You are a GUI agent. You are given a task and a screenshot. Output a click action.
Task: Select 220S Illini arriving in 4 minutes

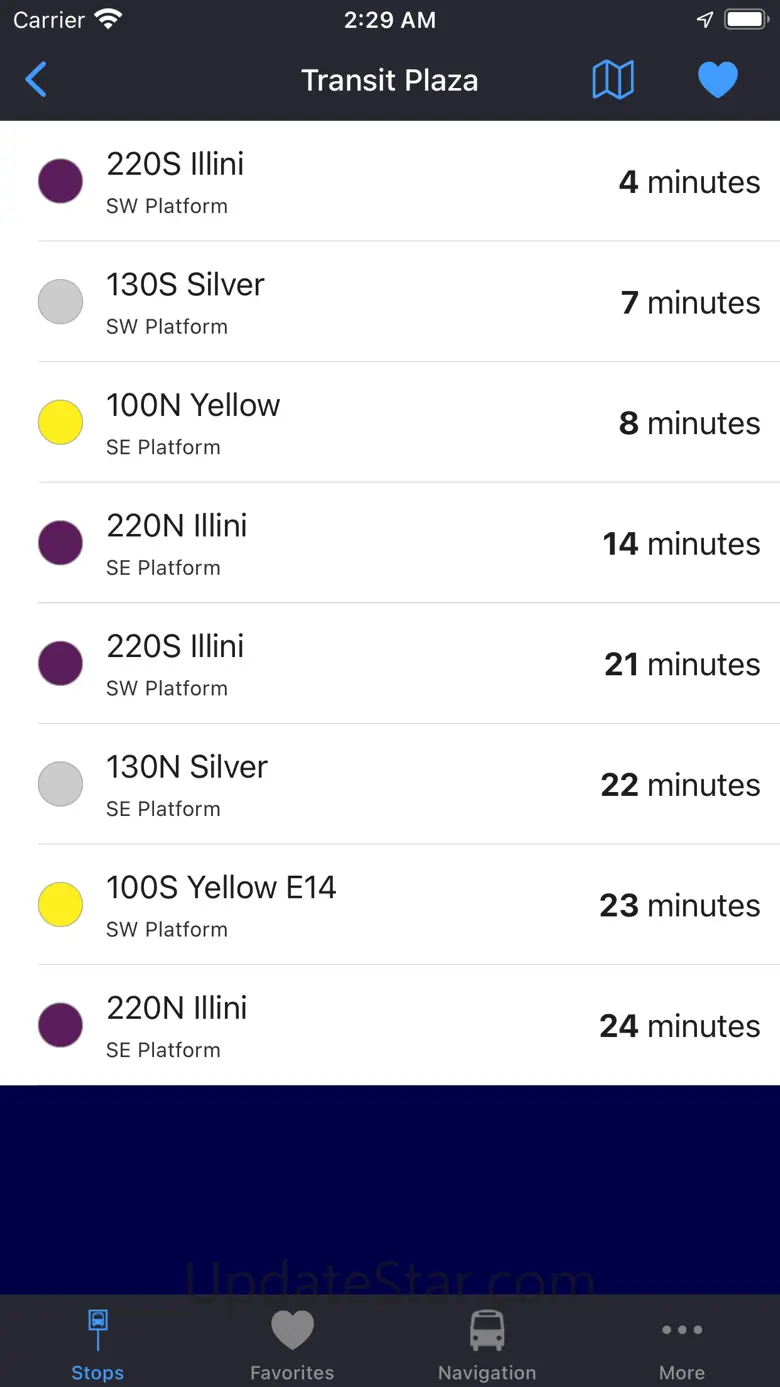pyautogui.click(x=390, y=181)
